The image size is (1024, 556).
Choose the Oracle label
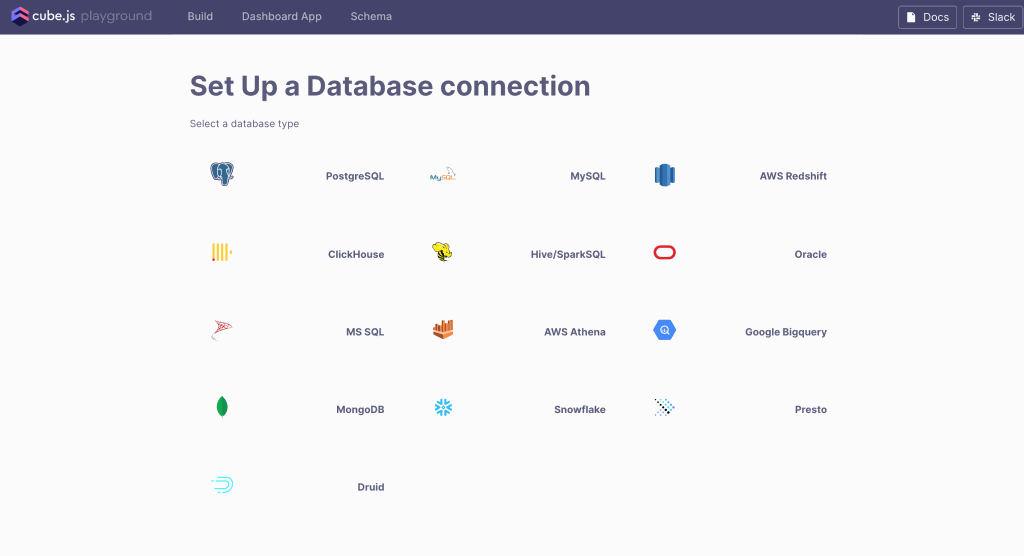(x=810, y=254)
